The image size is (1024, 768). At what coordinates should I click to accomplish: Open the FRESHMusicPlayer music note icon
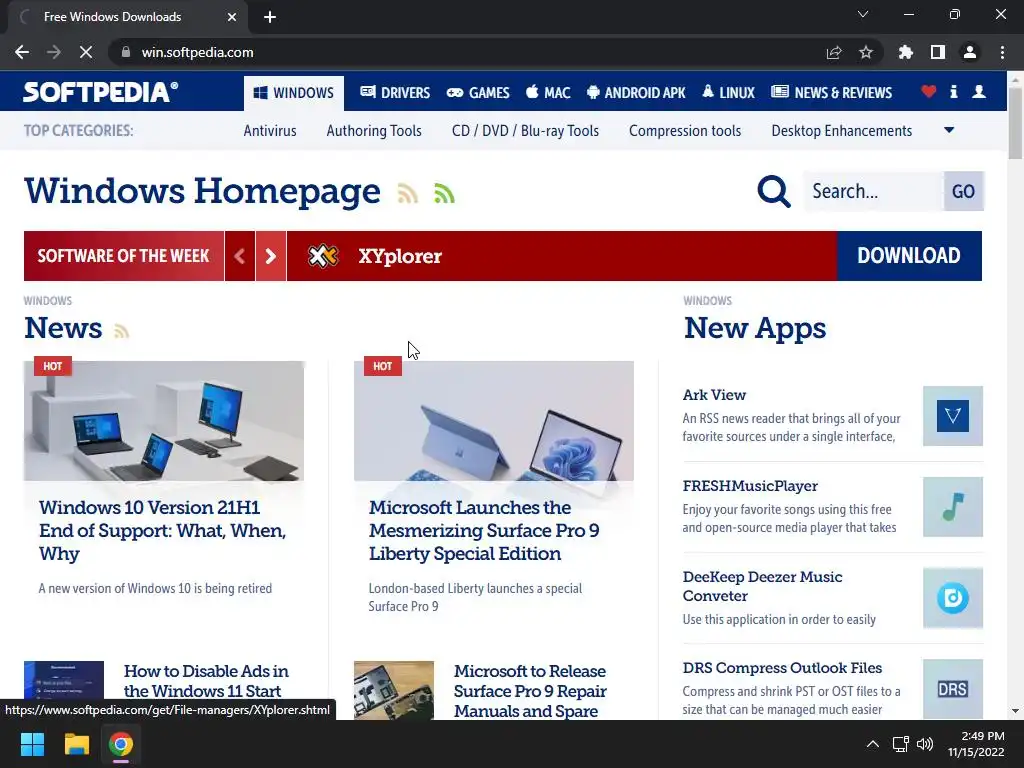pos(952,507)
